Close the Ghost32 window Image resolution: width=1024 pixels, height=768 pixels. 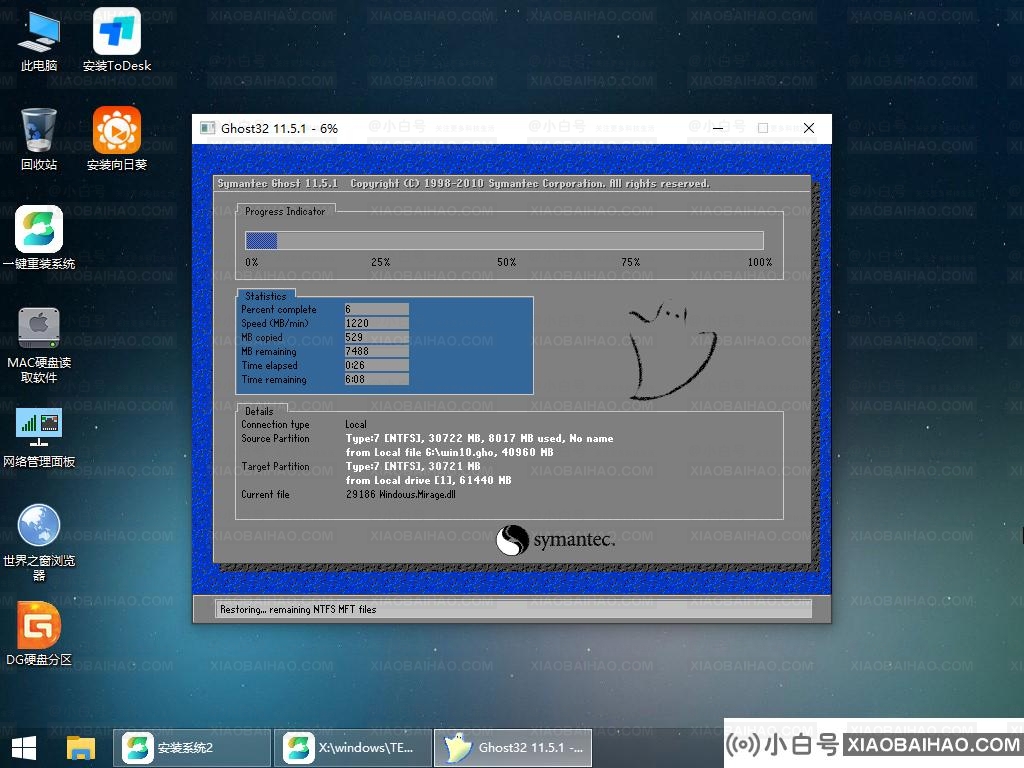(809, 128)
